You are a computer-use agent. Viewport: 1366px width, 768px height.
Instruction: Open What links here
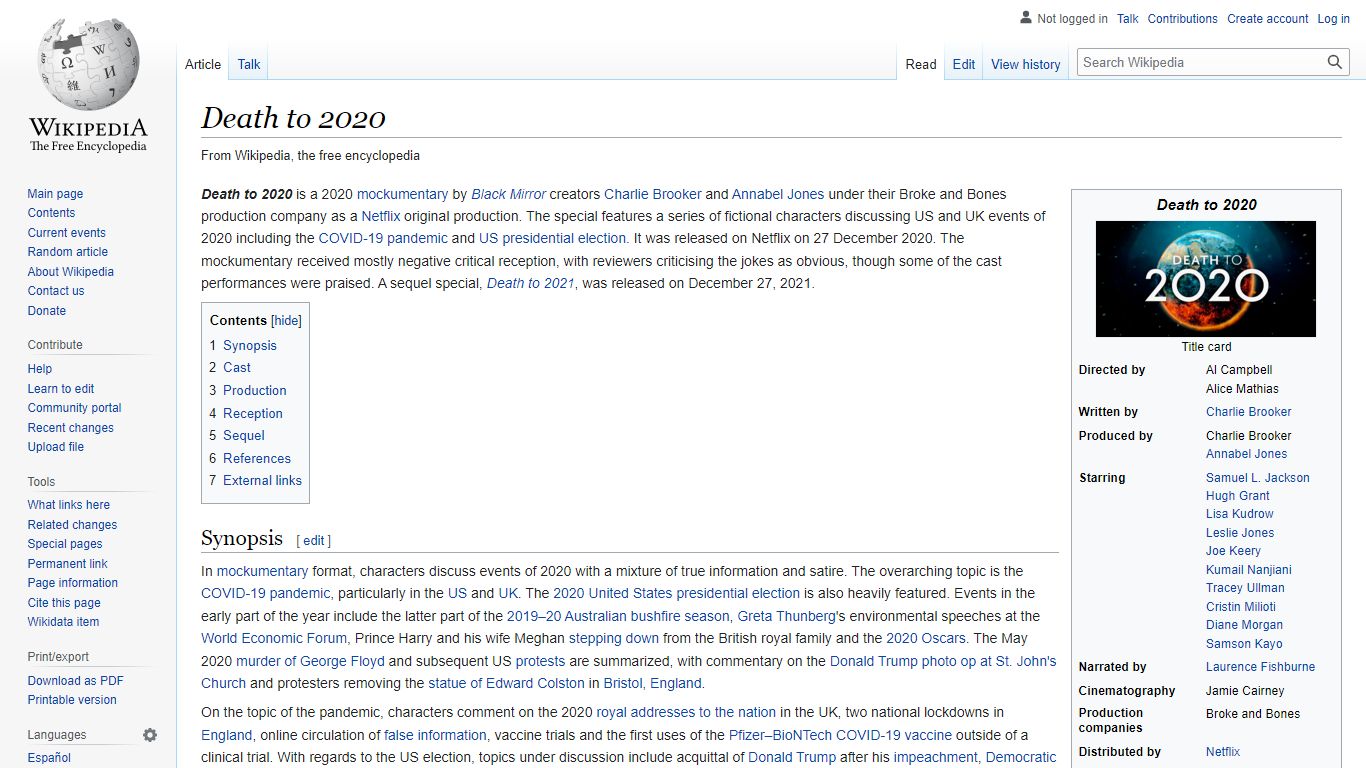(69, 505)
